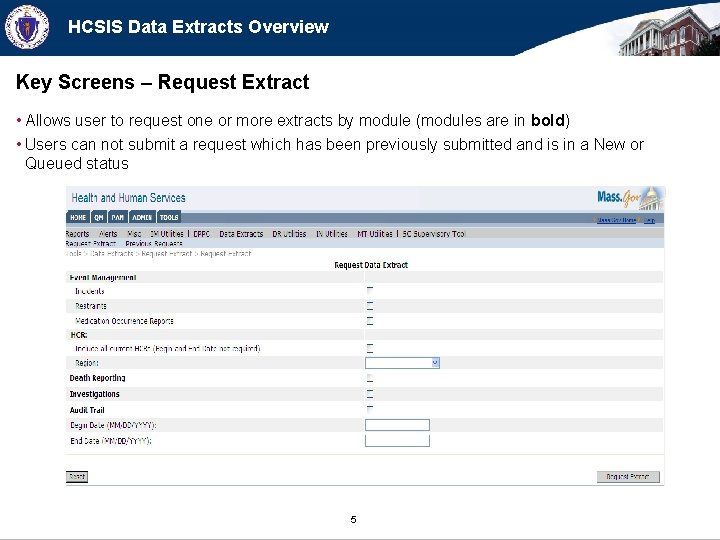The image size is (720, 540).
Task: Open the Previous Requests submenu
Action: click(x=154, y=243)
